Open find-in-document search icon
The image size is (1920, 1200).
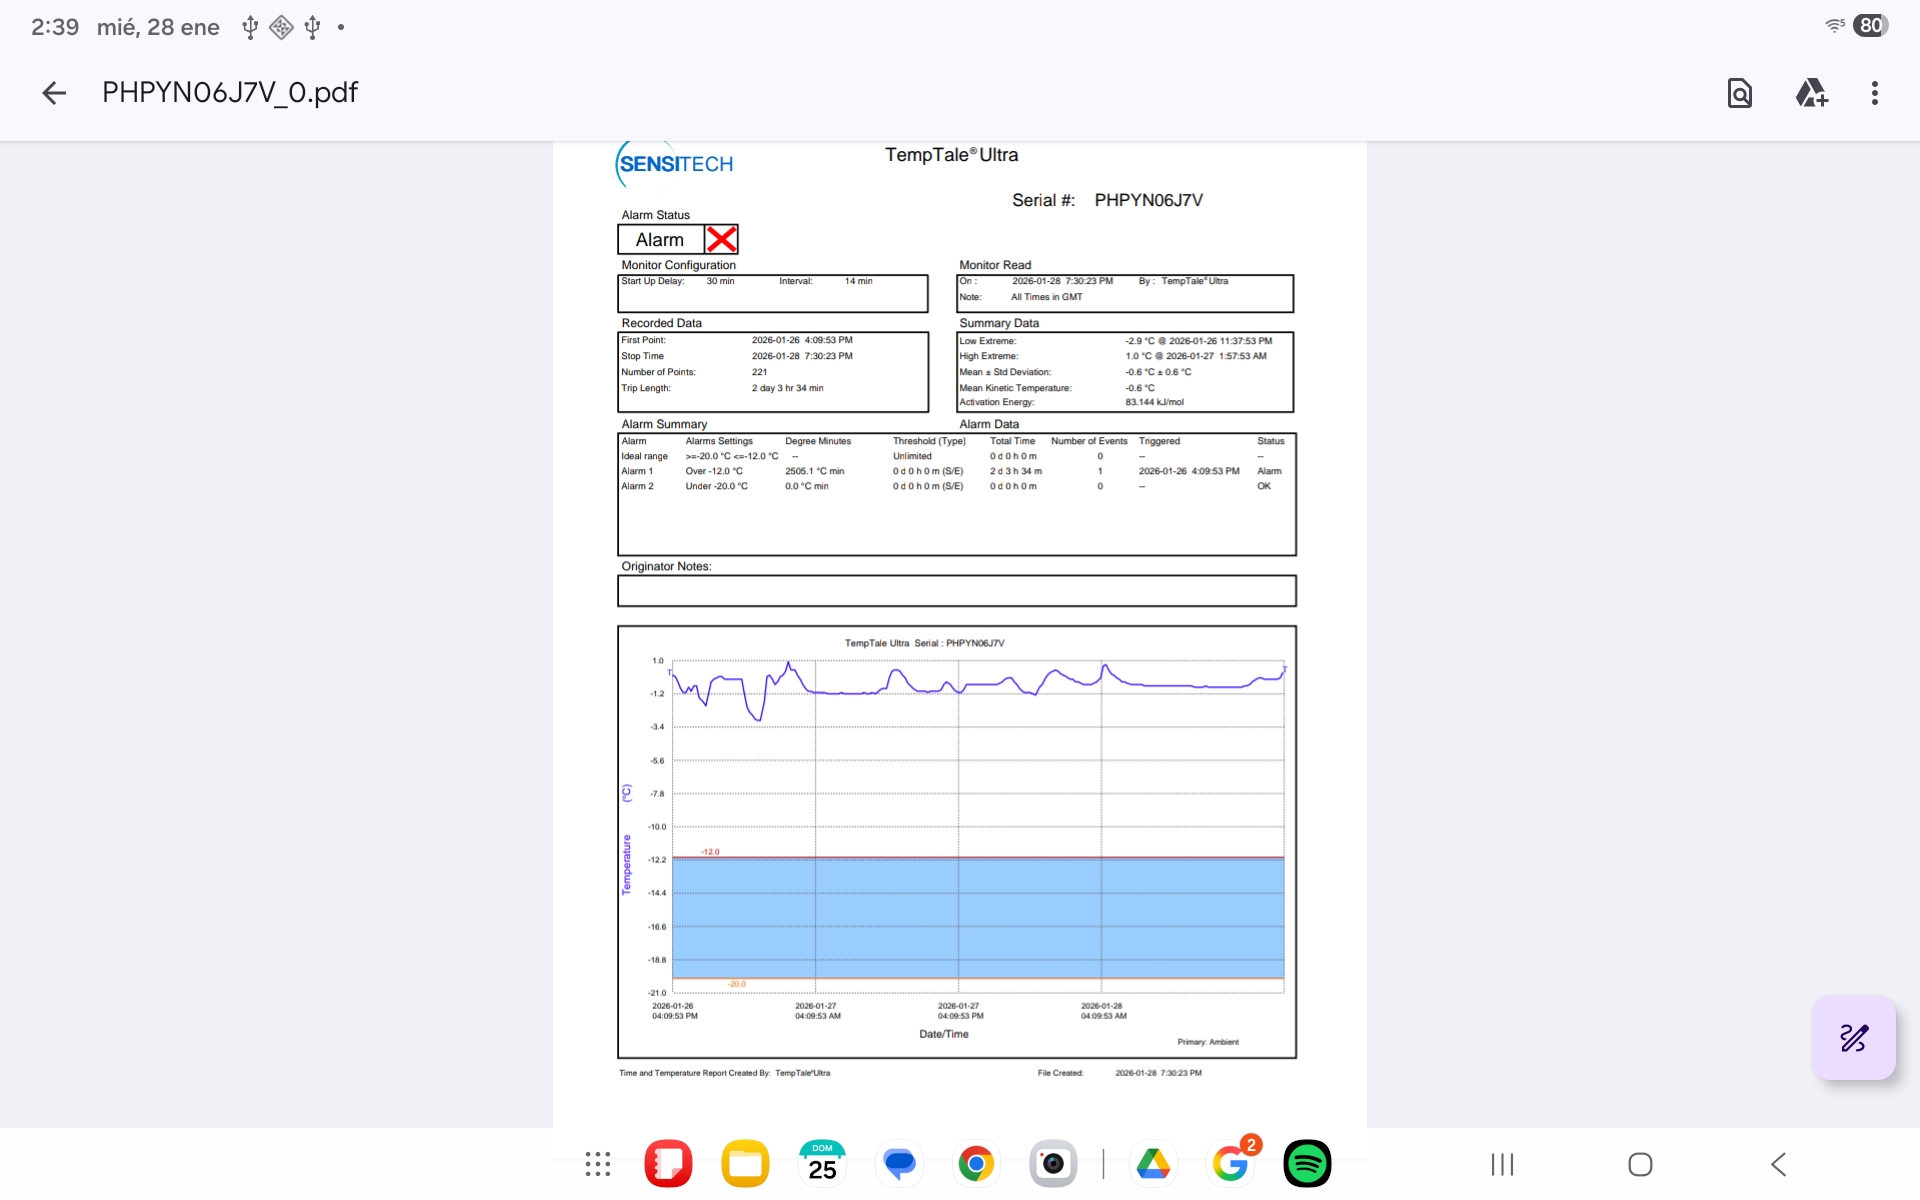click(1739, 93)
